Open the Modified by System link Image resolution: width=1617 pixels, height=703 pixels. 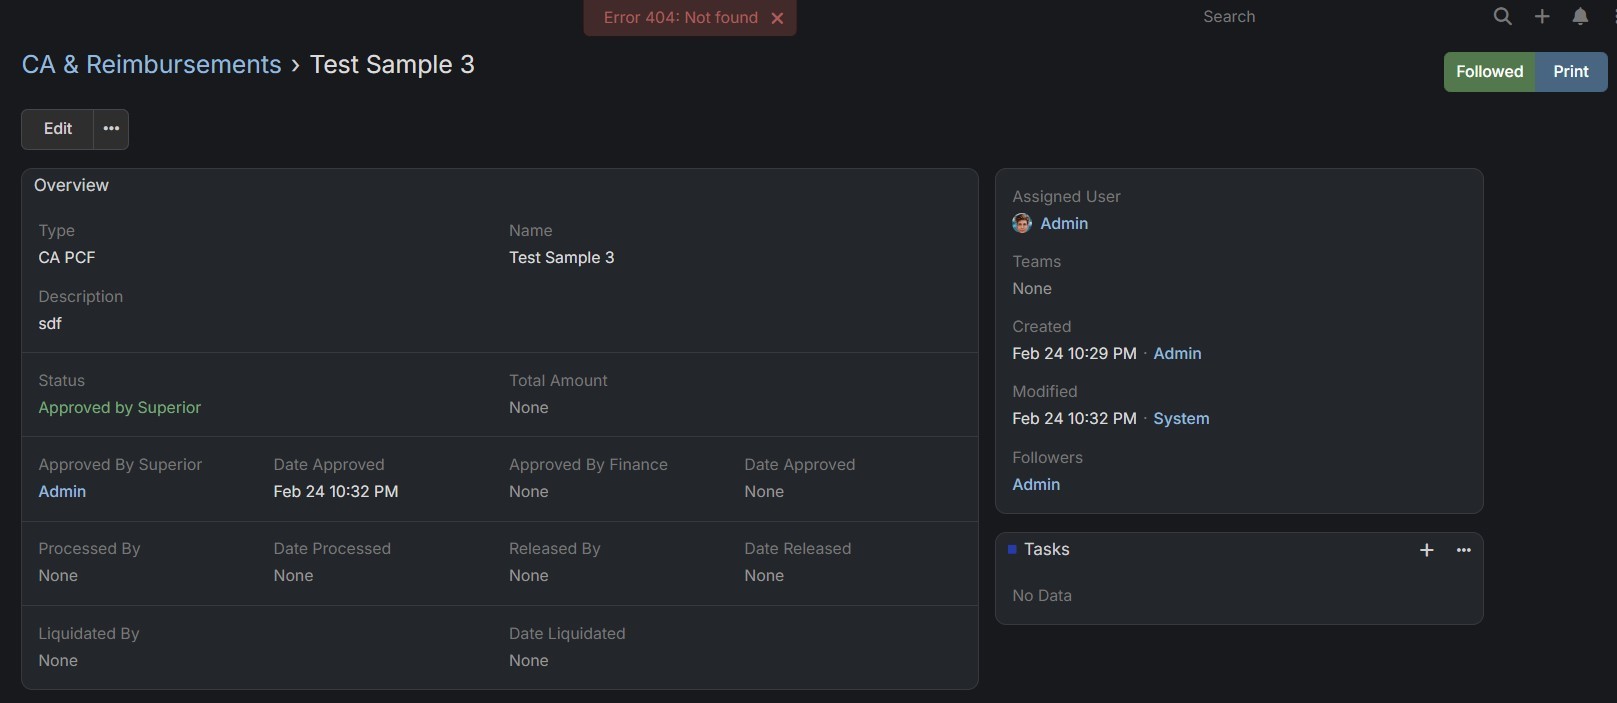coord(1181,419)
